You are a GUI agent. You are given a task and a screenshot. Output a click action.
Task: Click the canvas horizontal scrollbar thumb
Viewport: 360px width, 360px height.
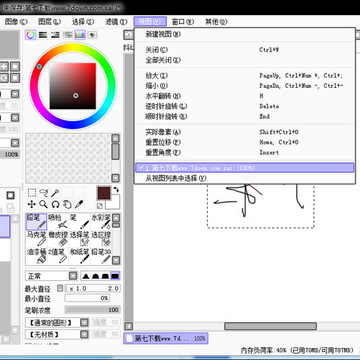(x=270, y=326)
